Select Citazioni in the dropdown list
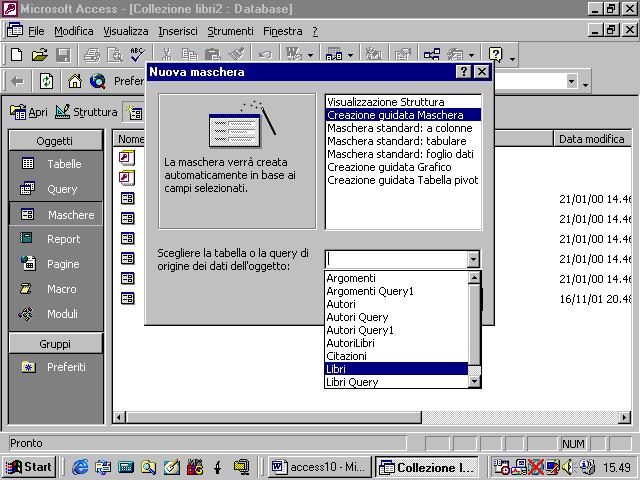 pos(396,356)
